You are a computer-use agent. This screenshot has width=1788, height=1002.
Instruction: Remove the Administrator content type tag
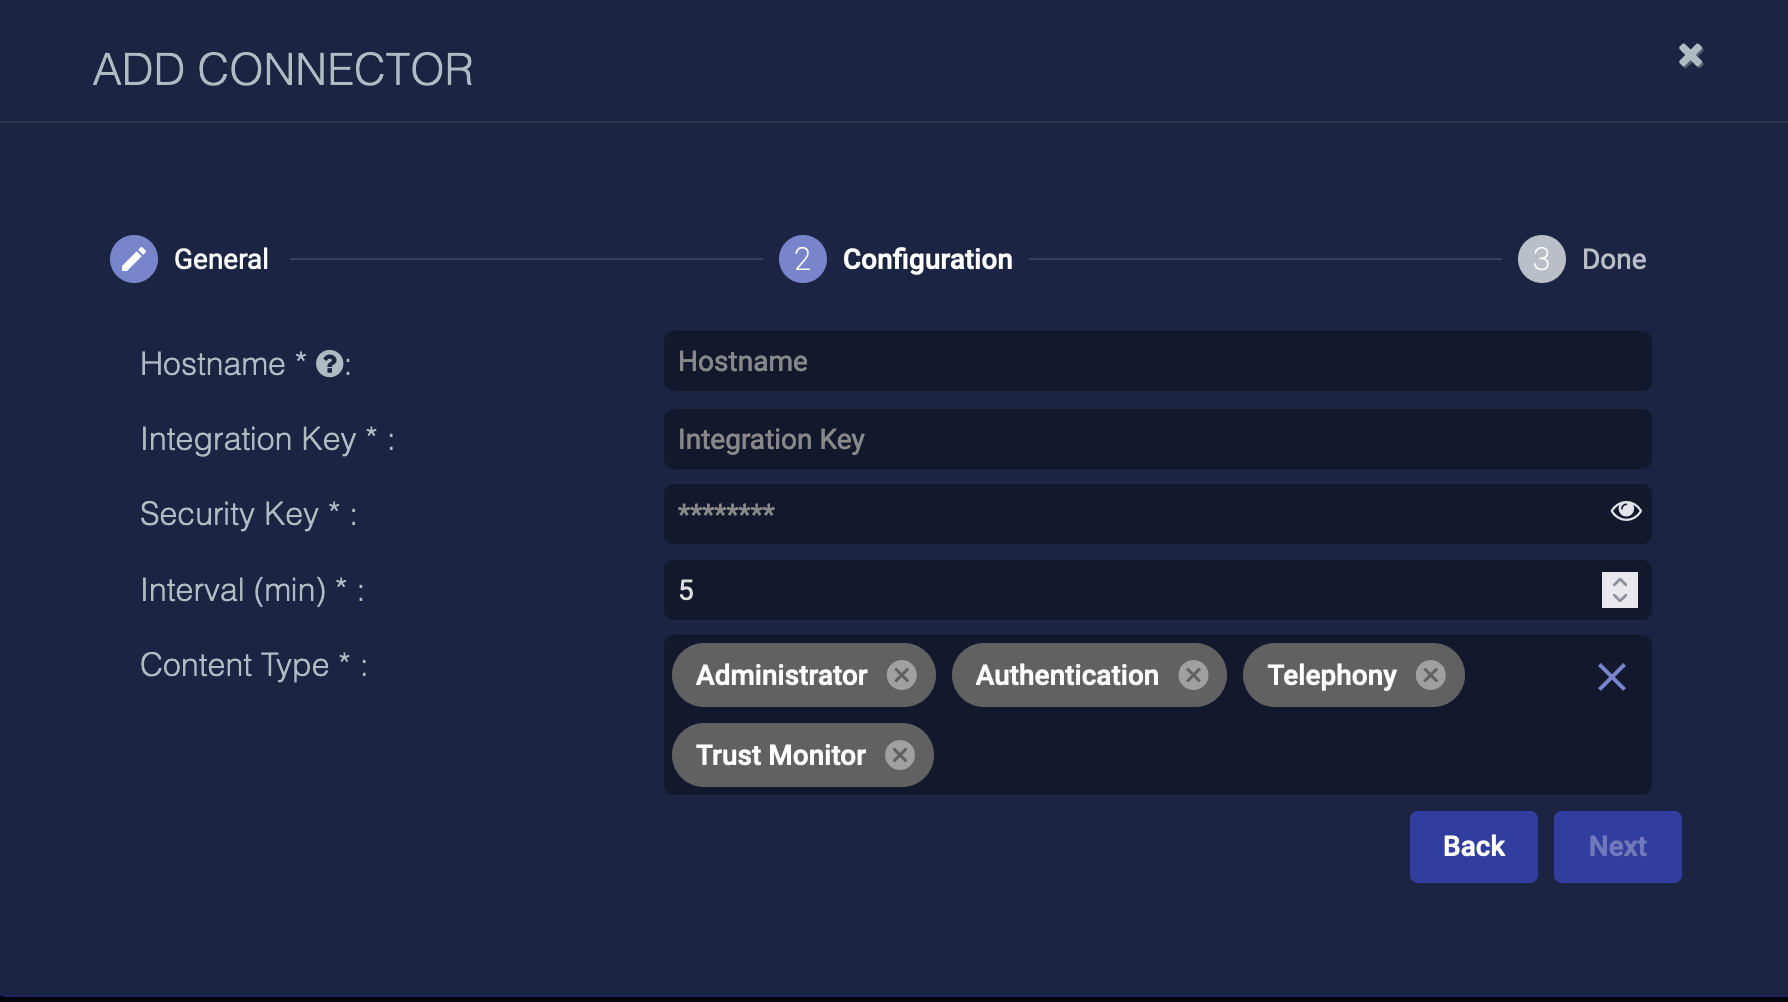[902, 675]
